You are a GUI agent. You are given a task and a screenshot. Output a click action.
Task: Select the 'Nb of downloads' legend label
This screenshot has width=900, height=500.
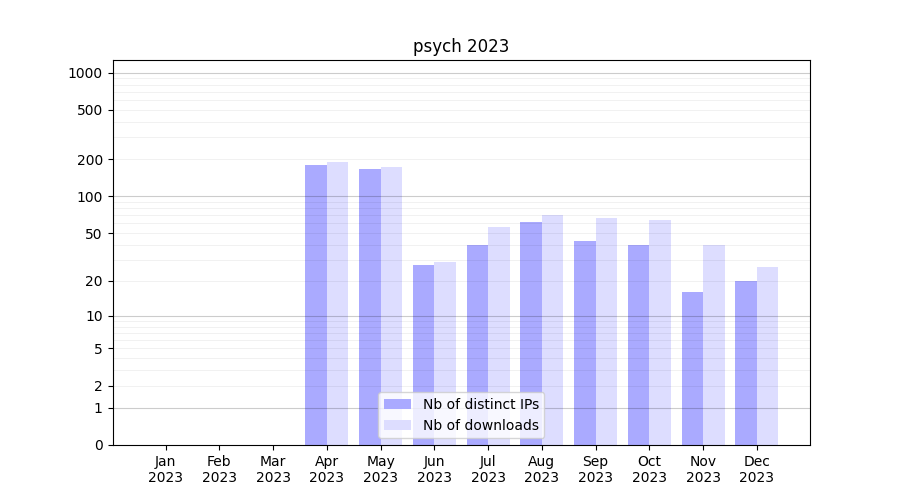480,425
